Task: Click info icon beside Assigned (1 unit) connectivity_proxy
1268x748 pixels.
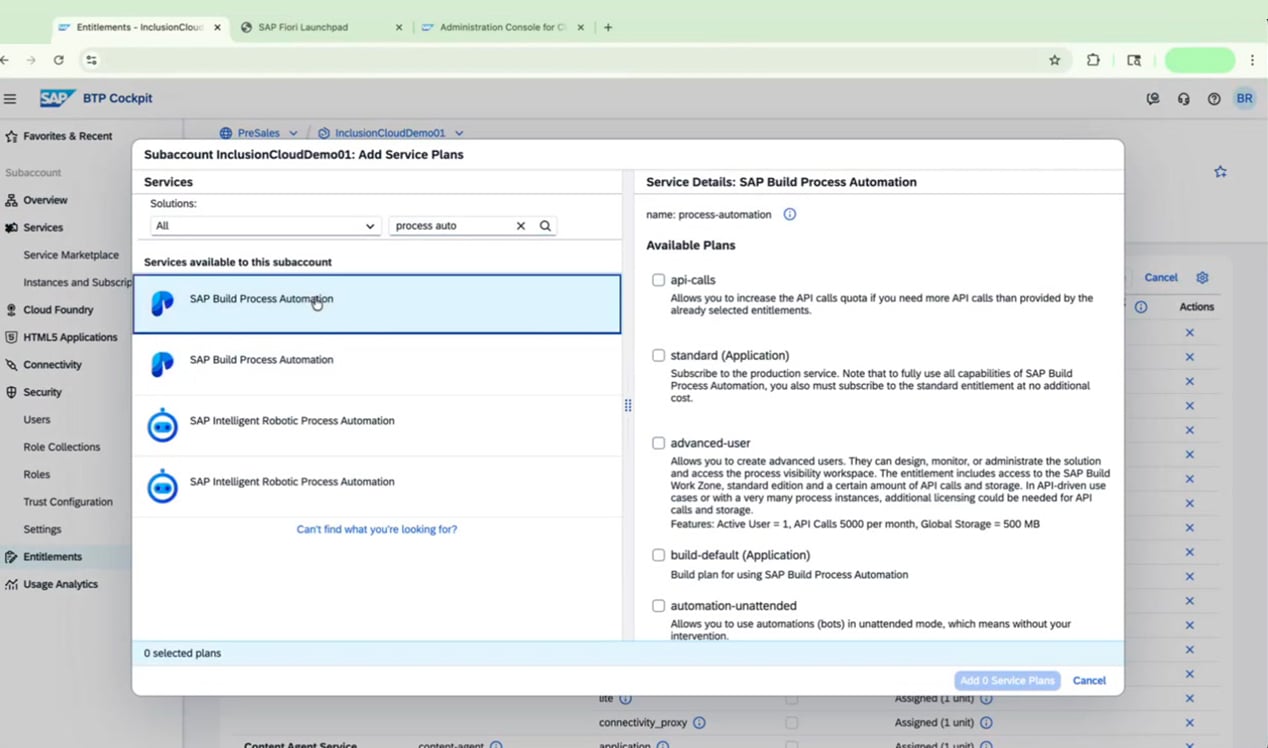Action: point(986,723)
